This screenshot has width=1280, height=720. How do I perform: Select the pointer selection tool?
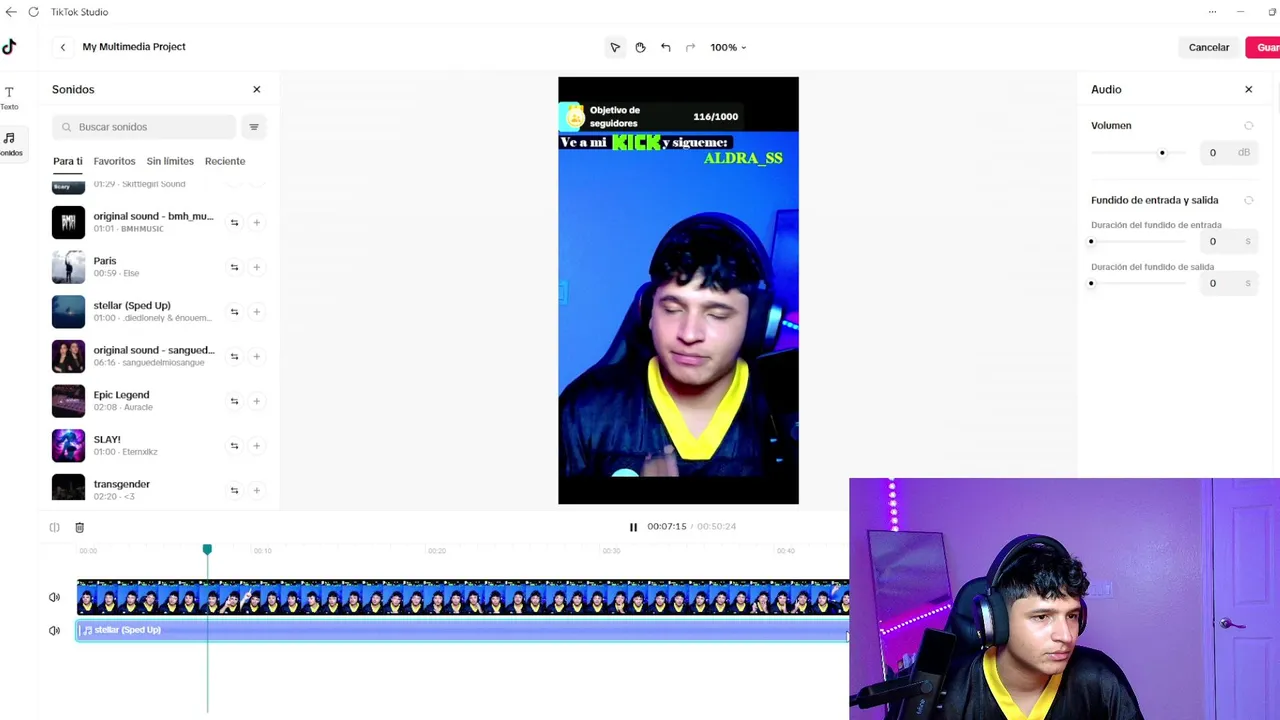pyautogui.click(x=615, y=47)
